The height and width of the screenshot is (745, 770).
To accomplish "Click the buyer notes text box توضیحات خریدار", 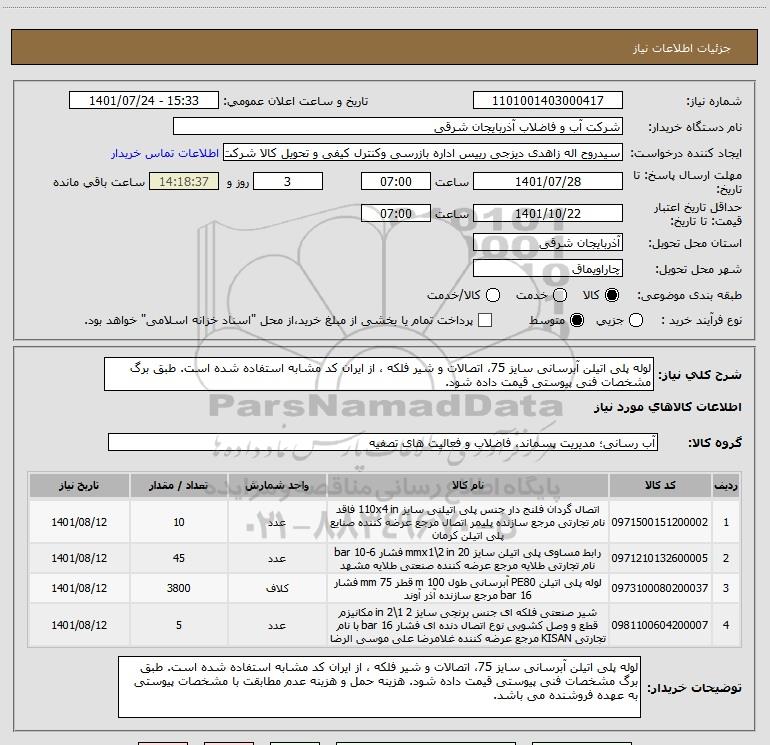I will 379,687.
